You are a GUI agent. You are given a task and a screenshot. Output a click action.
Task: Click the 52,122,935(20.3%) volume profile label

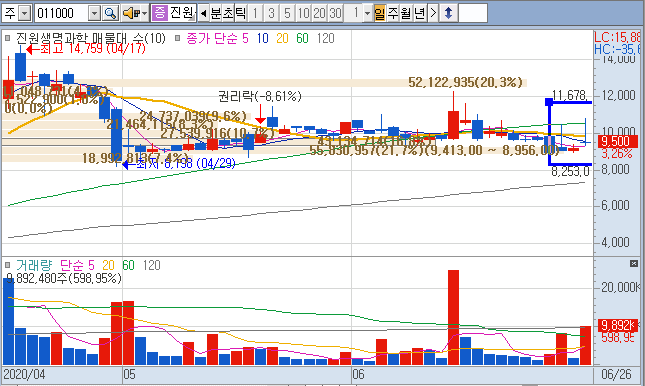pos(465,82)
